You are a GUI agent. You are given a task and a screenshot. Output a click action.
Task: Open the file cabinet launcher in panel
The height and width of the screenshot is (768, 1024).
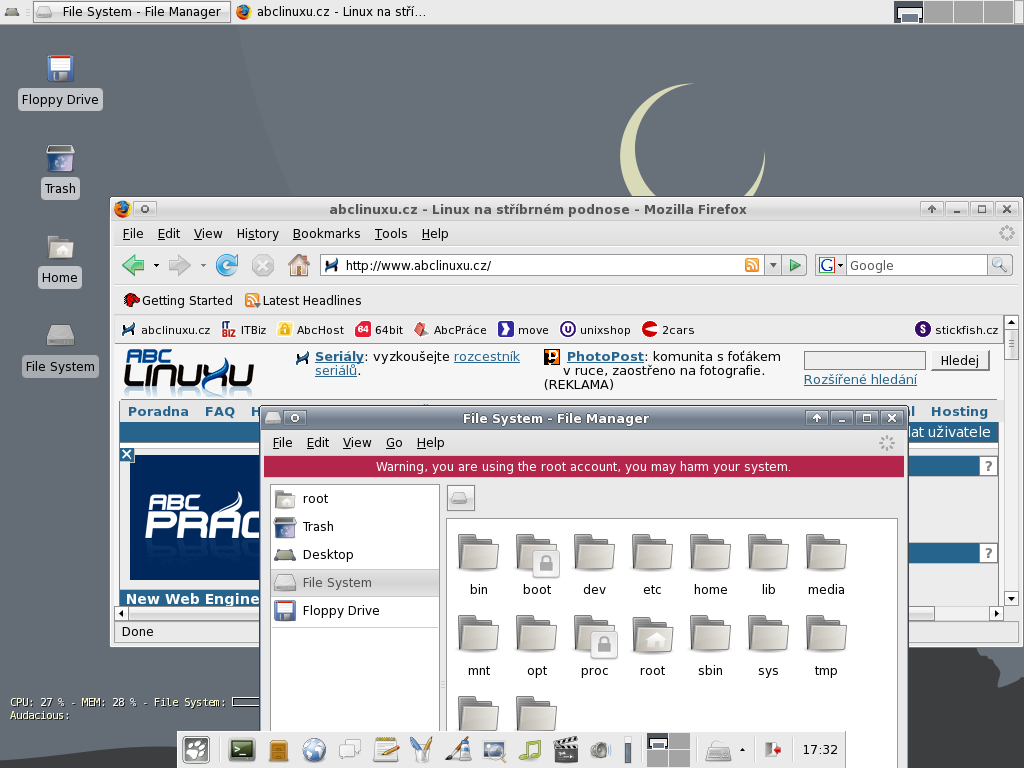point(278,750)
